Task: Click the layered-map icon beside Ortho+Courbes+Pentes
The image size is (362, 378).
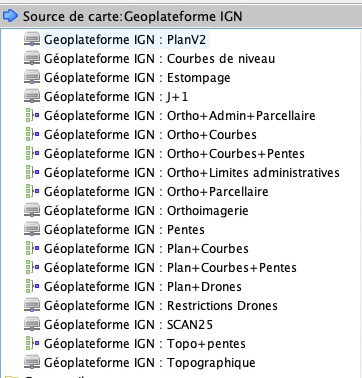Action: (33, 154)
